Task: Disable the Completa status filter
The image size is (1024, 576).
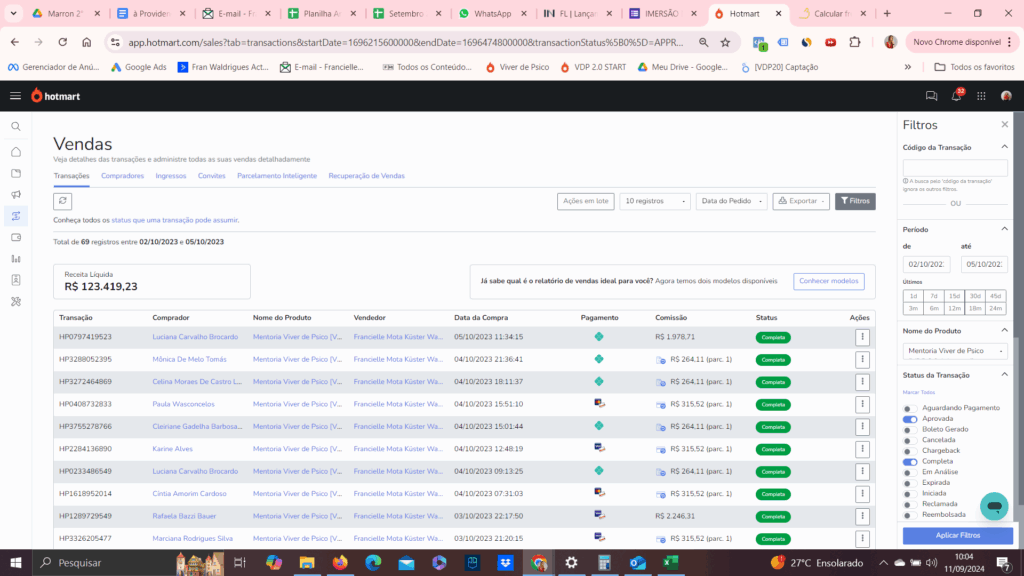Action: [x=910, y=462]
